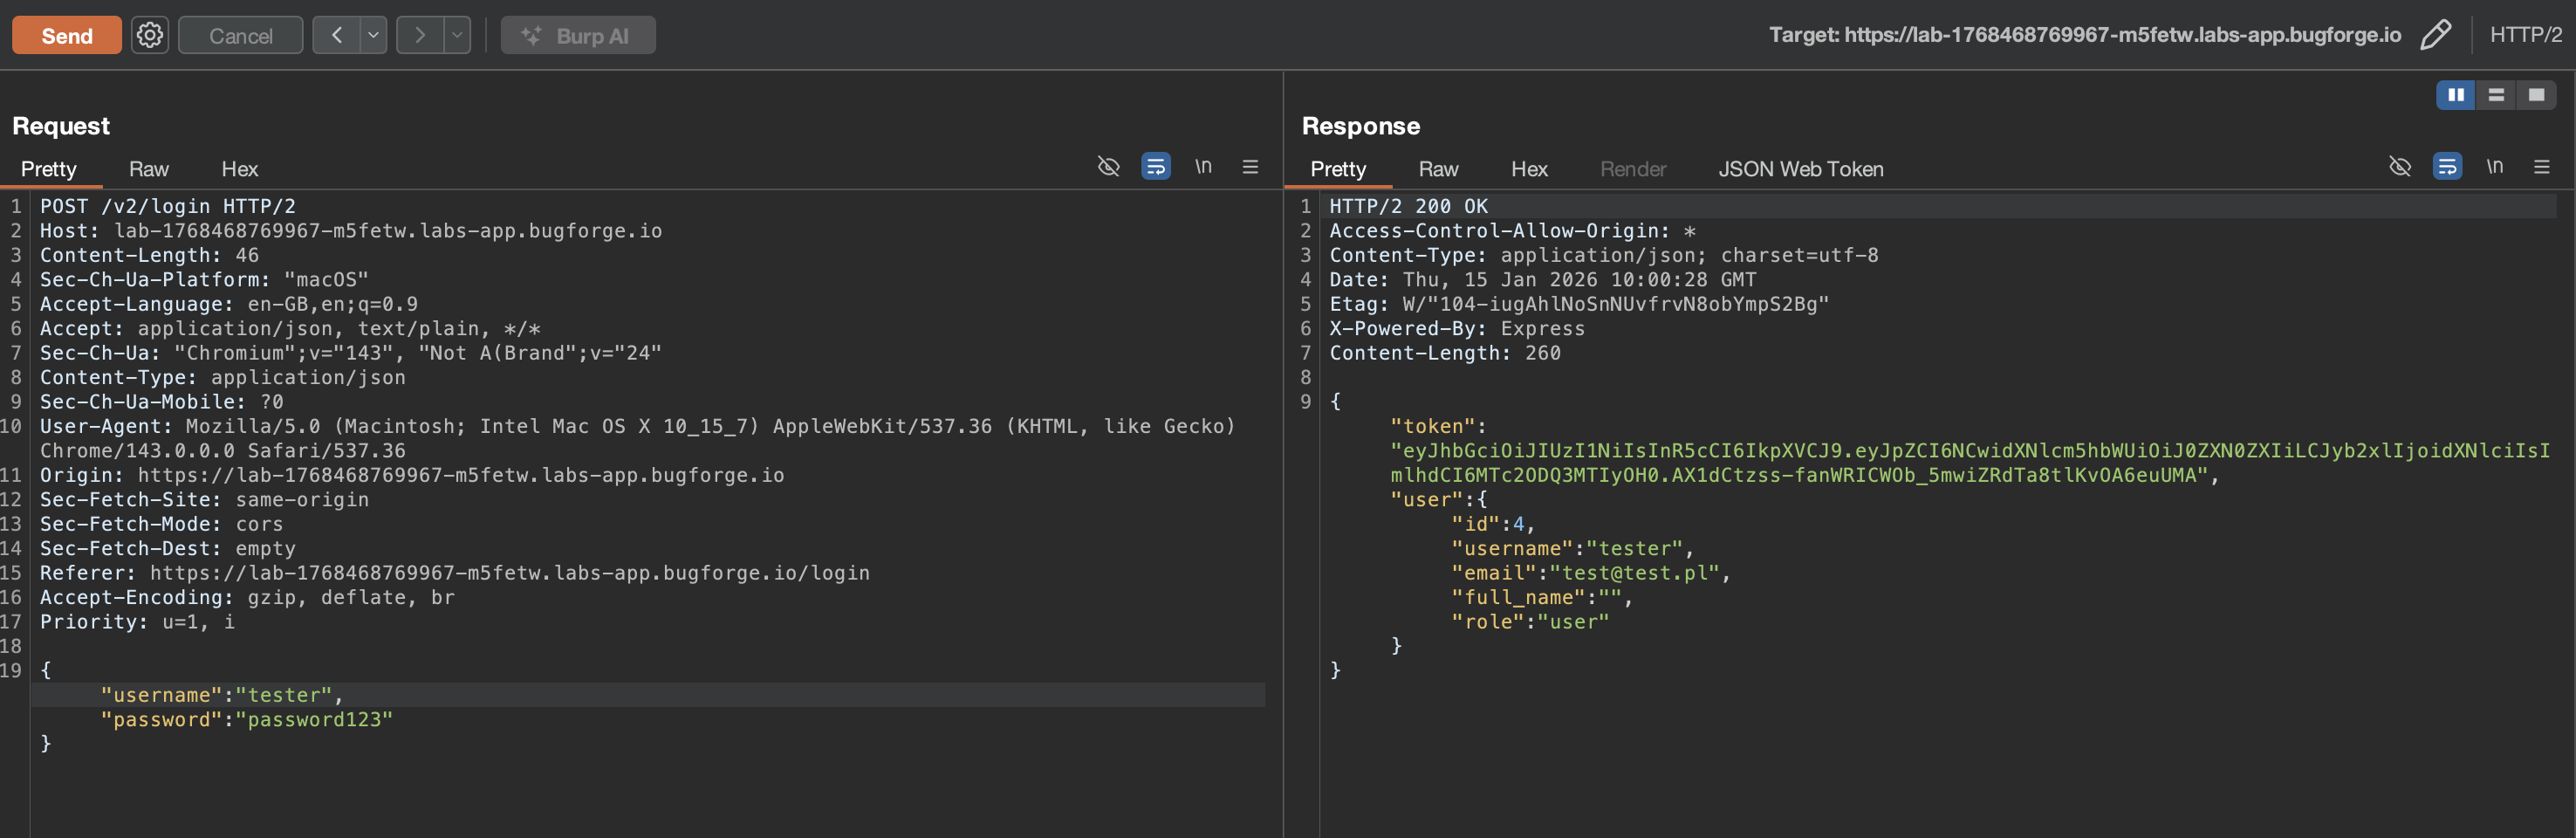Select top-bottom stacked layout icon

[2496, 95]
